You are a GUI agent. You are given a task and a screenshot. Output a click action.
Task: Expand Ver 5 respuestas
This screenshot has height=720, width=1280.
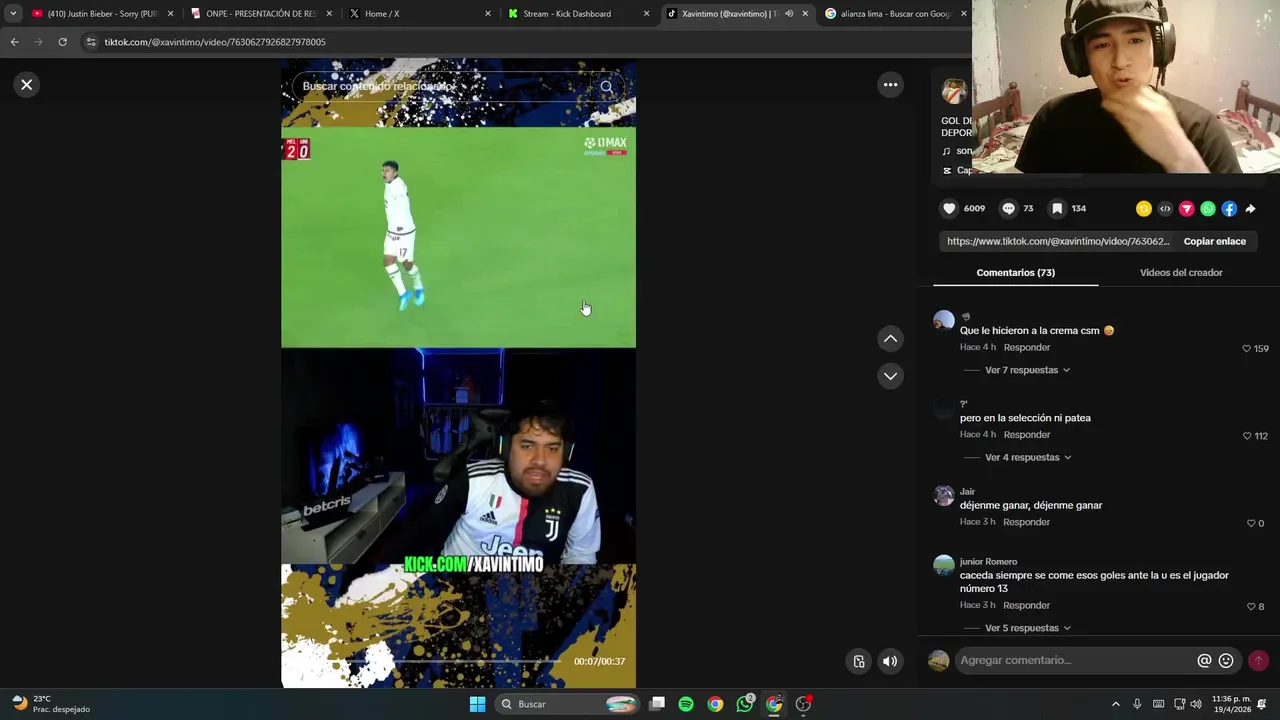1028,628
